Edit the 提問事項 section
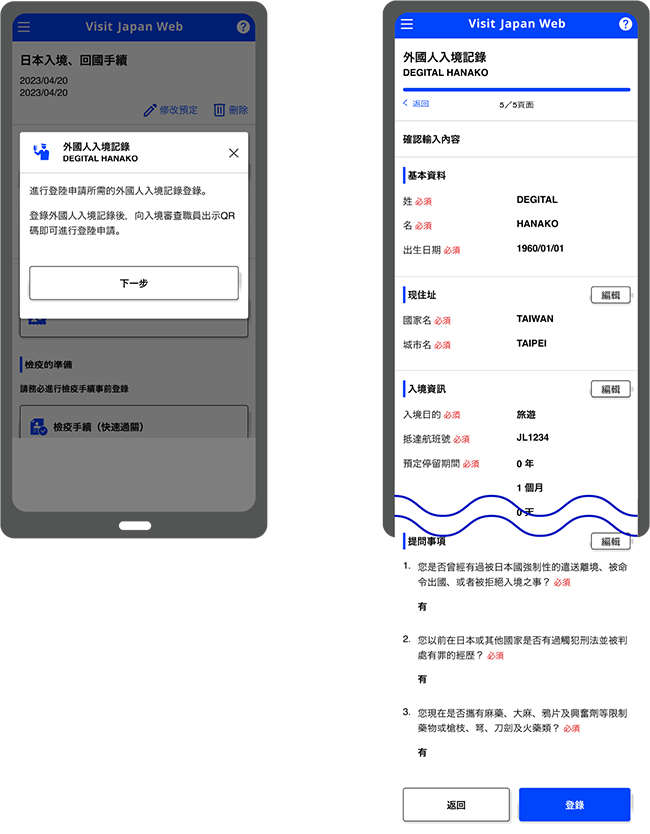 [x=610, y=541]
